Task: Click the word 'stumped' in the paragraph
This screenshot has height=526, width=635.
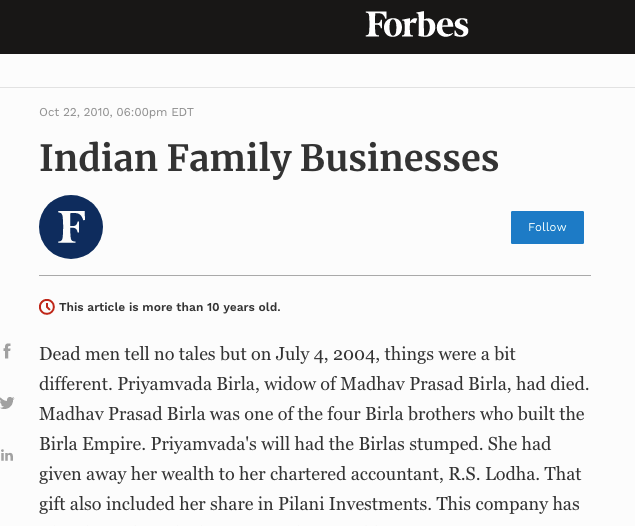Action: point(443,444)
